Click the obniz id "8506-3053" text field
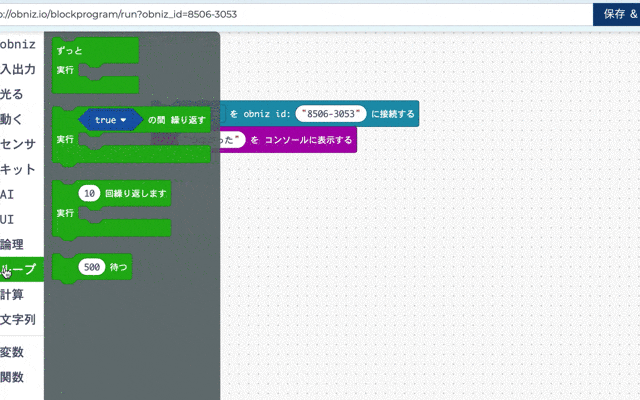The width and height of the screenshot is (640, 400). coord(332,114)
